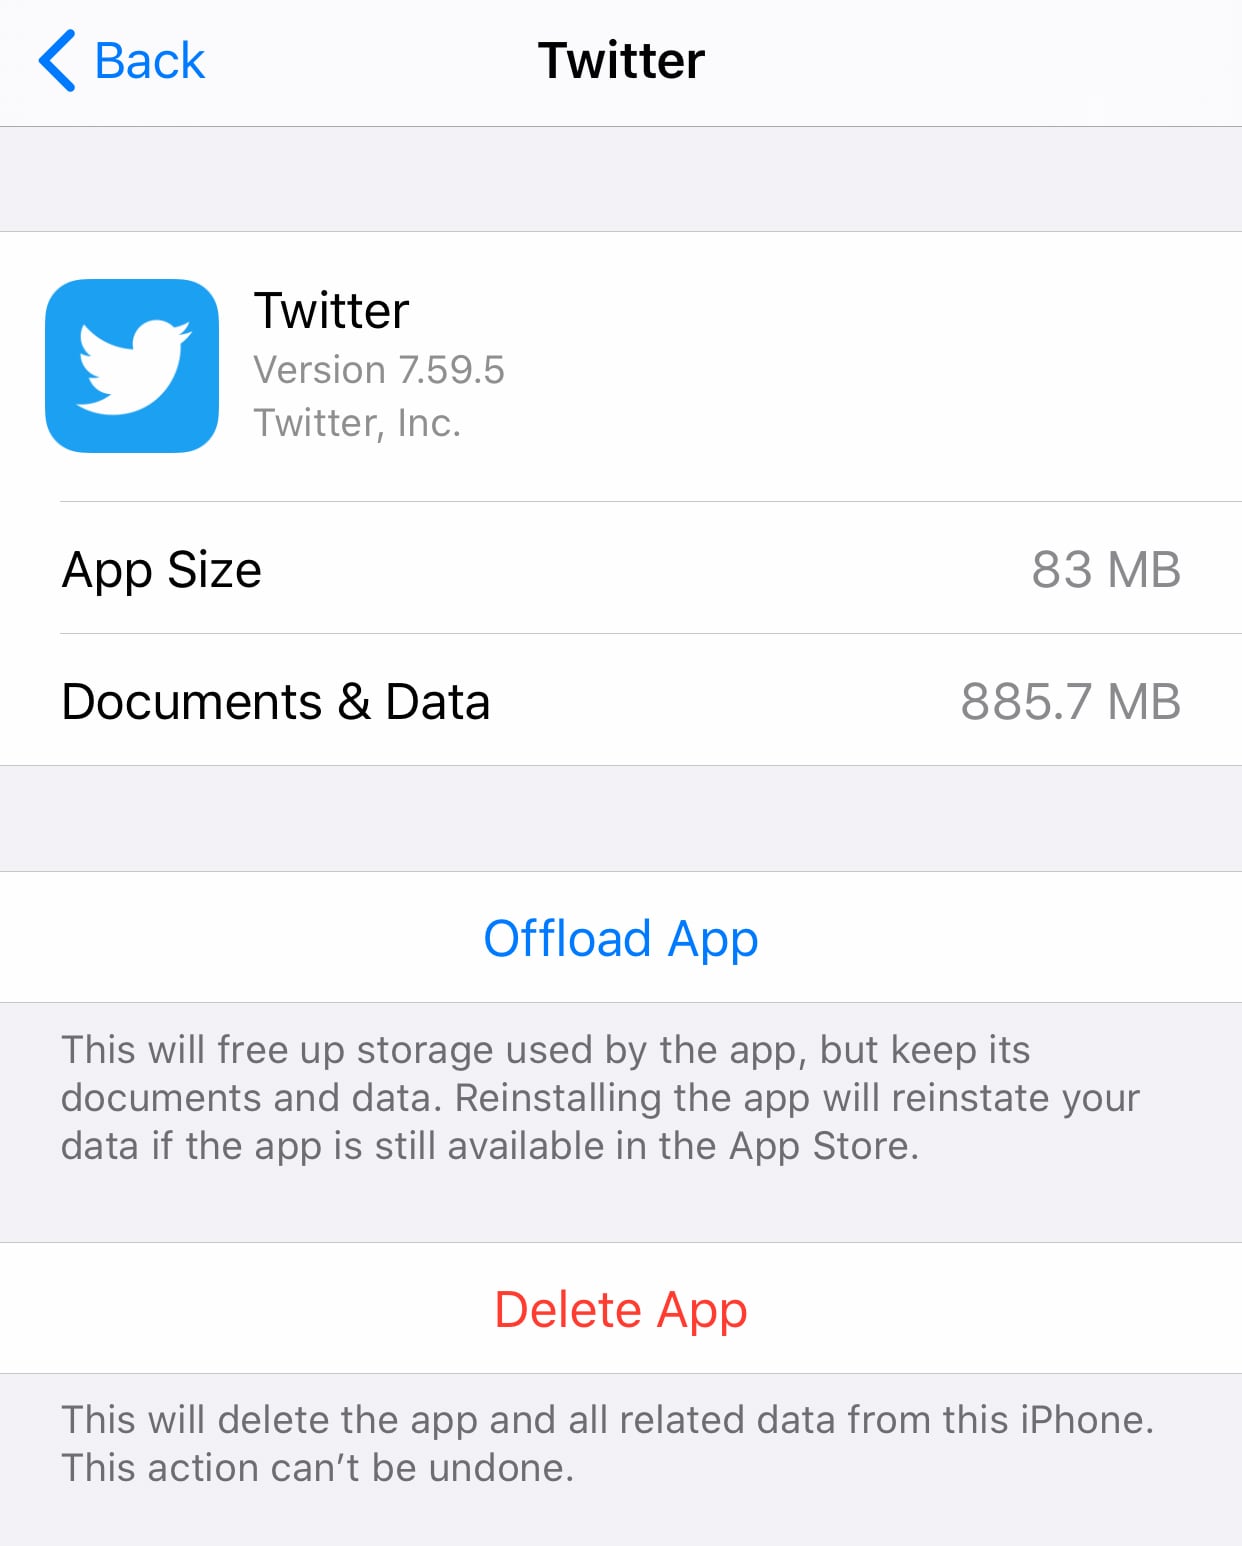This screenshot has height=1546, width=1242.
Task: Tap the red Delete App button
Action: [x=621, y=1309]
